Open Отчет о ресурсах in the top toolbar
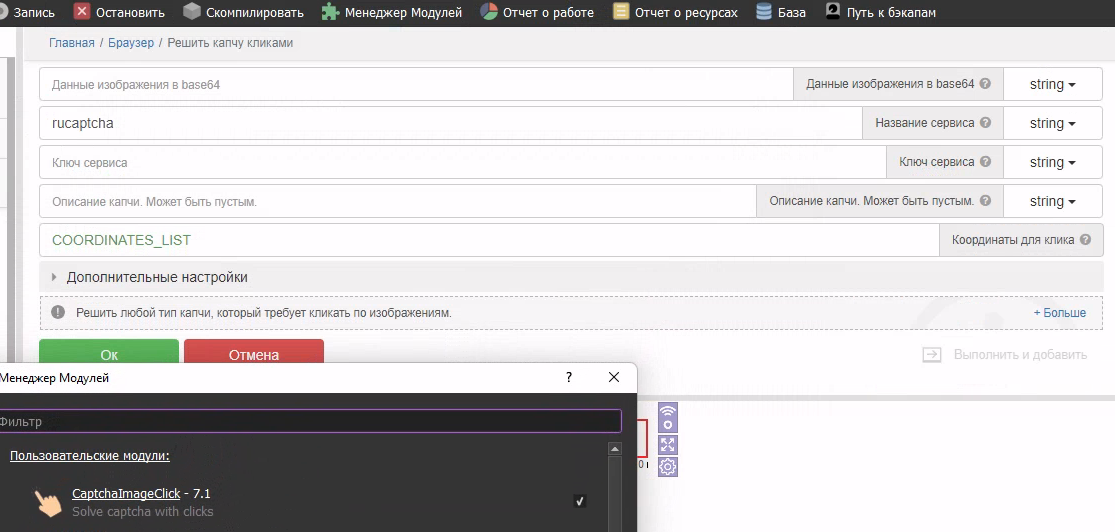1115x532 pixels. [676, 12]
